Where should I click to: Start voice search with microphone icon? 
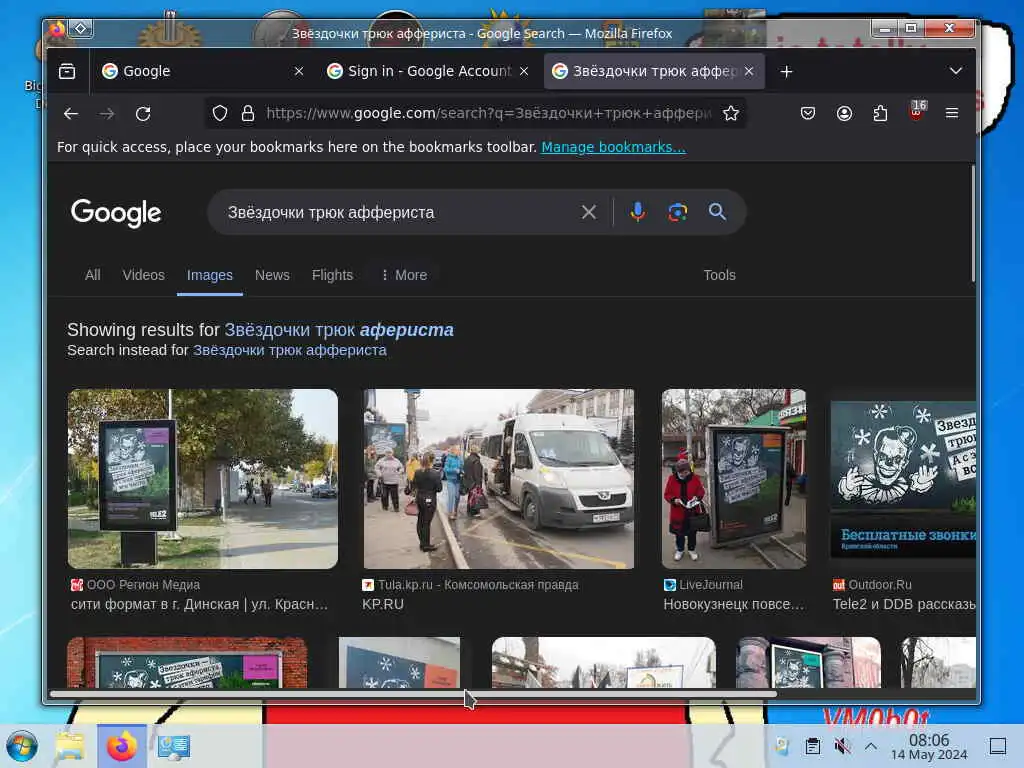click(638, 212)
